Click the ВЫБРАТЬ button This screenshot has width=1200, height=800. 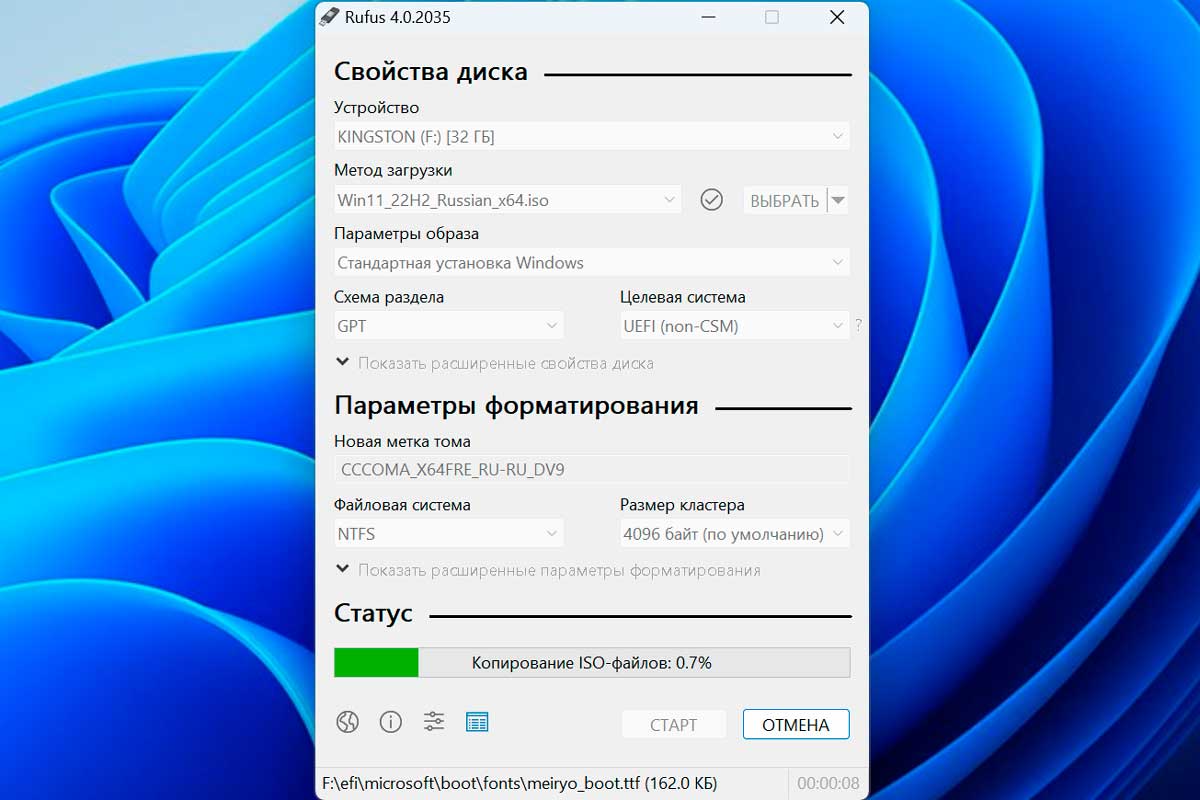coord(785,200)
